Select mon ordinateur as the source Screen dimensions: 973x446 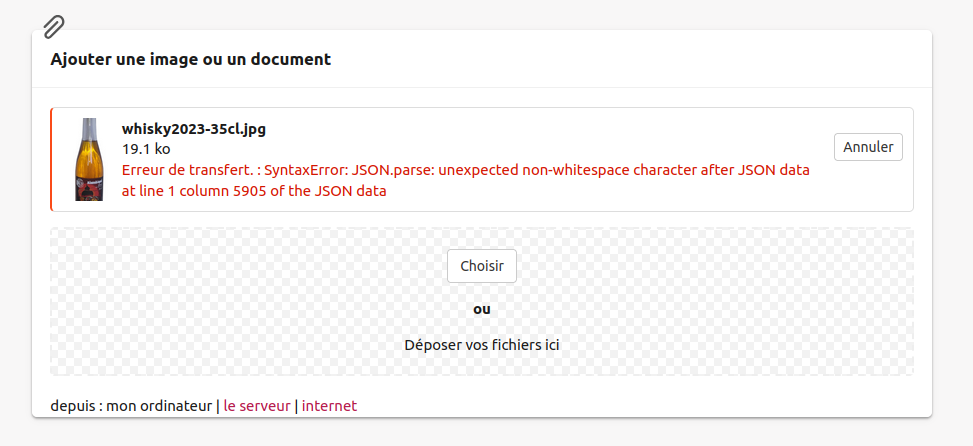tap(159, 406)
